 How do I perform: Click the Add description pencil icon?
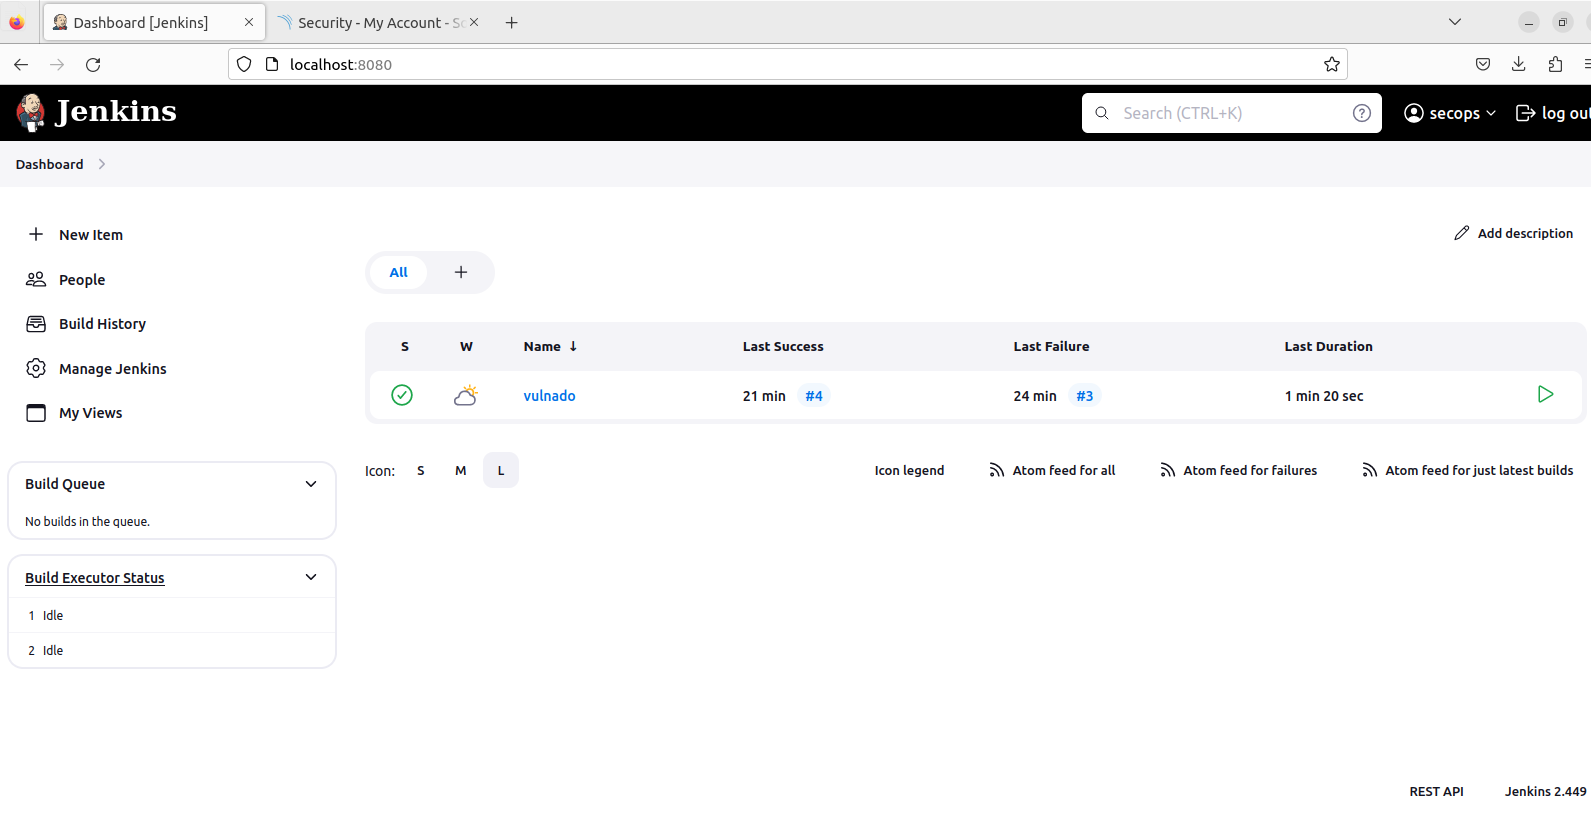click(1462, 233)
